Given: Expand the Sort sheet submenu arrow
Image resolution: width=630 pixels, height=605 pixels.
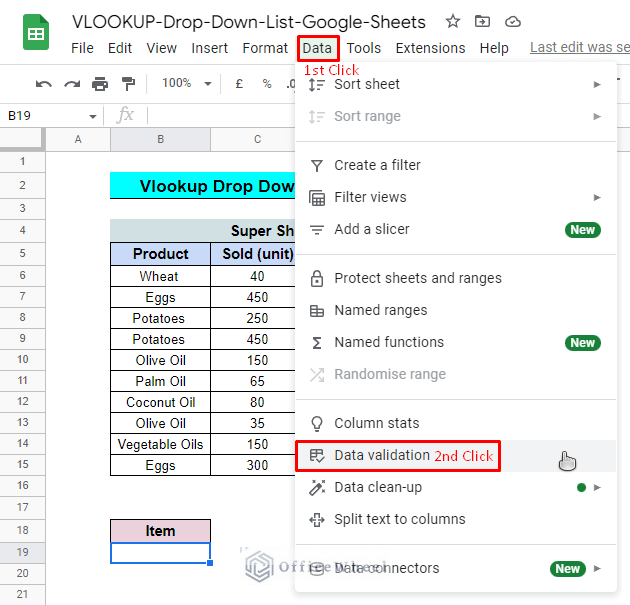Looking at the screenshot, I should coord(597,85).
